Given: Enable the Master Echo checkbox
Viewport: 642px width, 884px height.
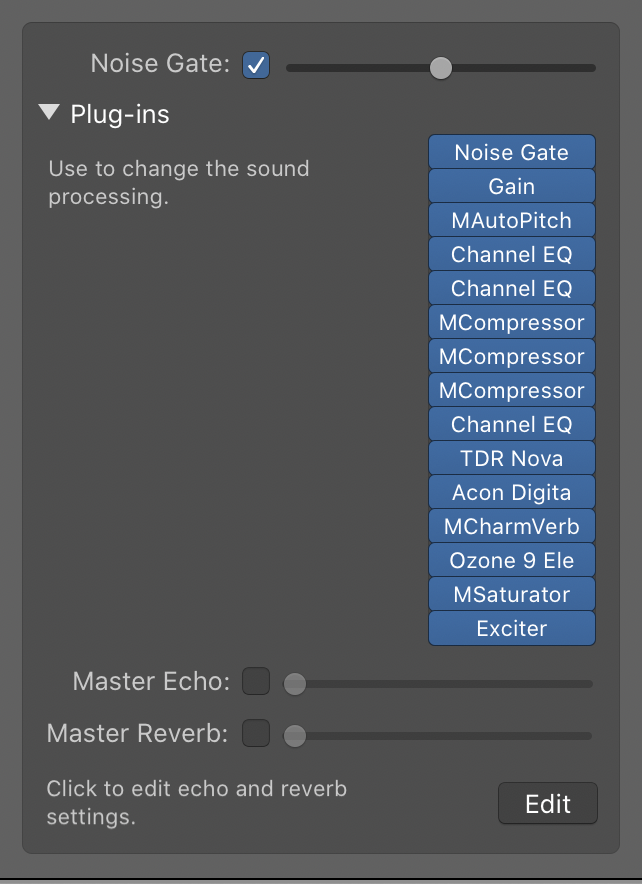Looking at the screenshot, I should 256,682.
